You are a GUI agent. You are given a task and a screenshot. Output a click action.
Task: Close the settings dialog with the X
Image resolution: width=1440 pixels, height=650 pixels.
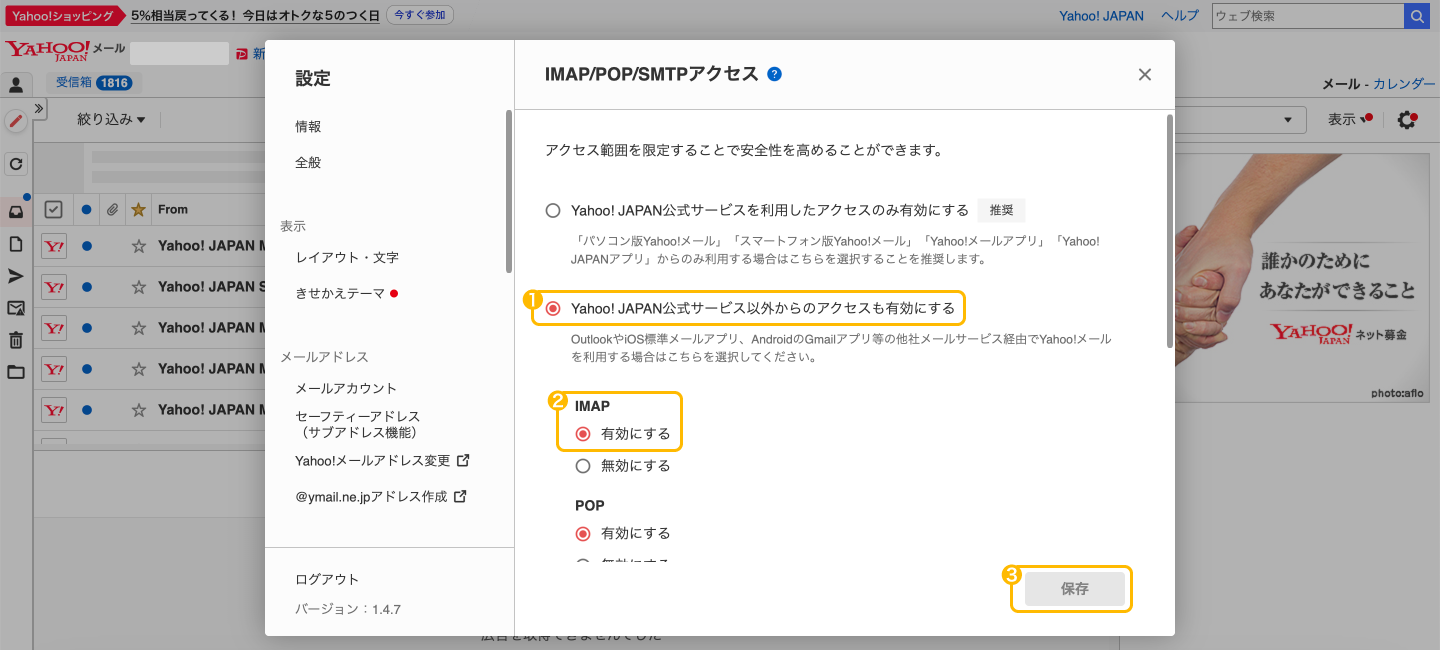[x=1145, y=75]
